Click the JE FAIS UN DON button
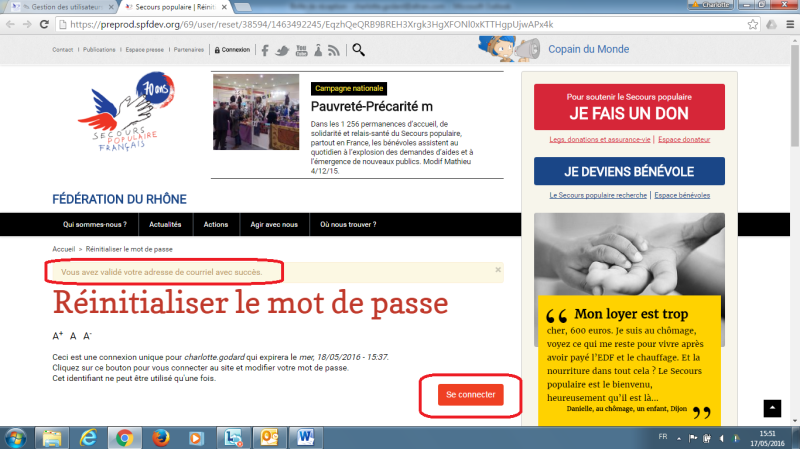Image resolution: width=800 pixels, height=449 pixels. coord(629,107)
